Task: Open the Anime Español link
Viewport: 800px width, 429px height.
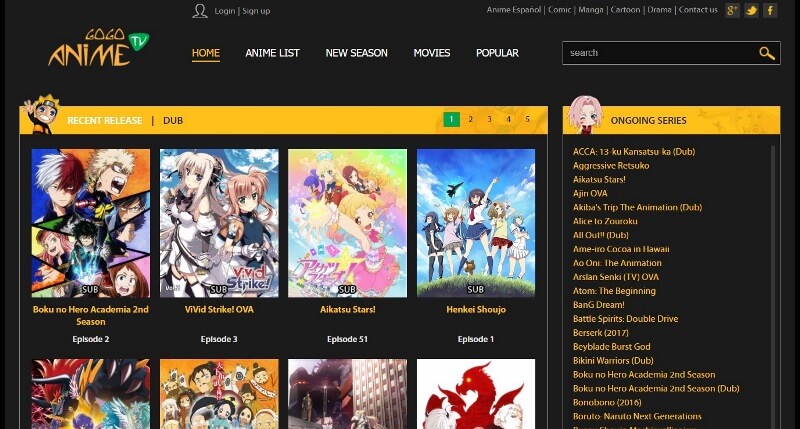Action: 513,10
